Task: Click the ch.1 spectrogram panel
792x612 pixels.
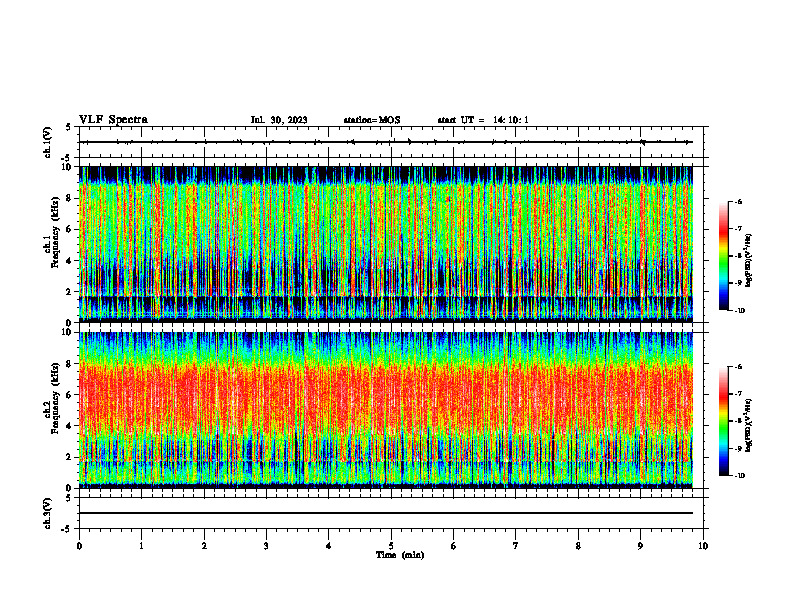Action: pos(386,244)
